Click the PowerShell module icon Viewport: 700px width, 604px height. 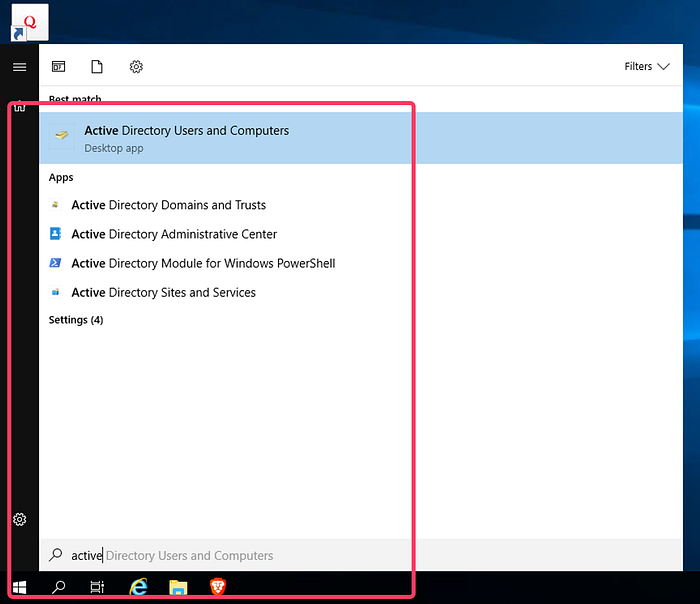(55, 262)
